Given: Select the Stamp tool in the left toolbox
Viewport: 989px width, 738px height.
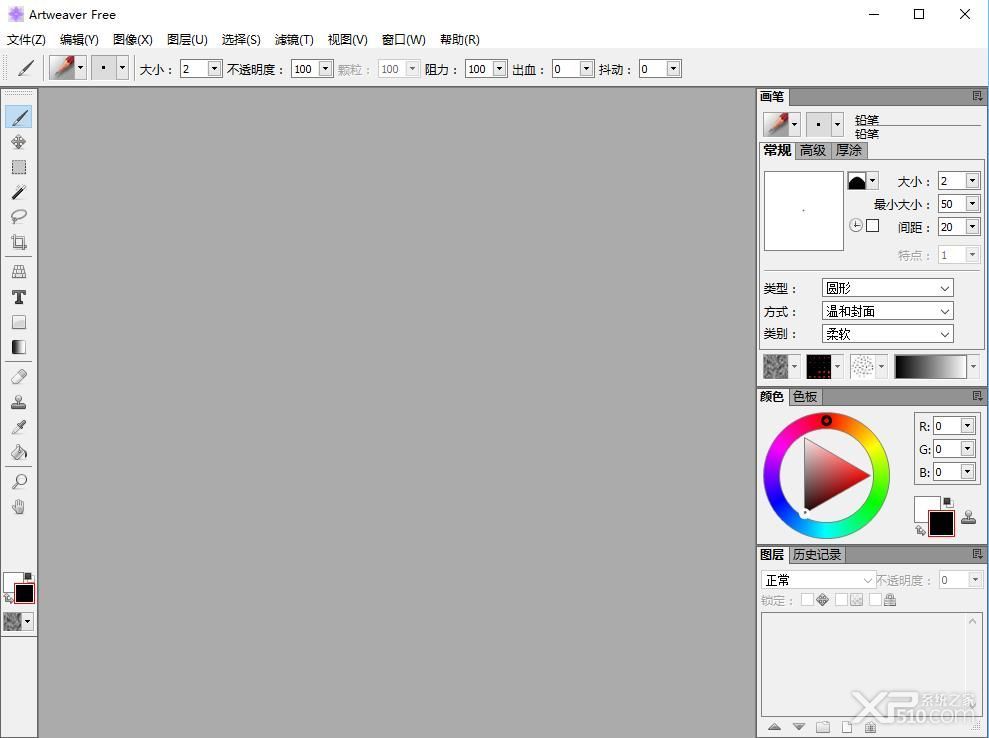Looking at the screenshot, I should tap(19, 402).
